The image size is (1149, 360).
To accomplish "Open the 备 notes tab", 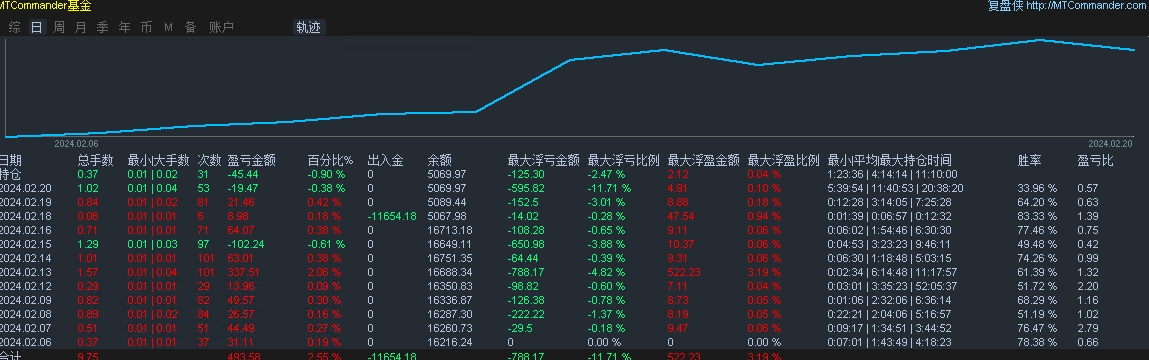I will point(191,28).
